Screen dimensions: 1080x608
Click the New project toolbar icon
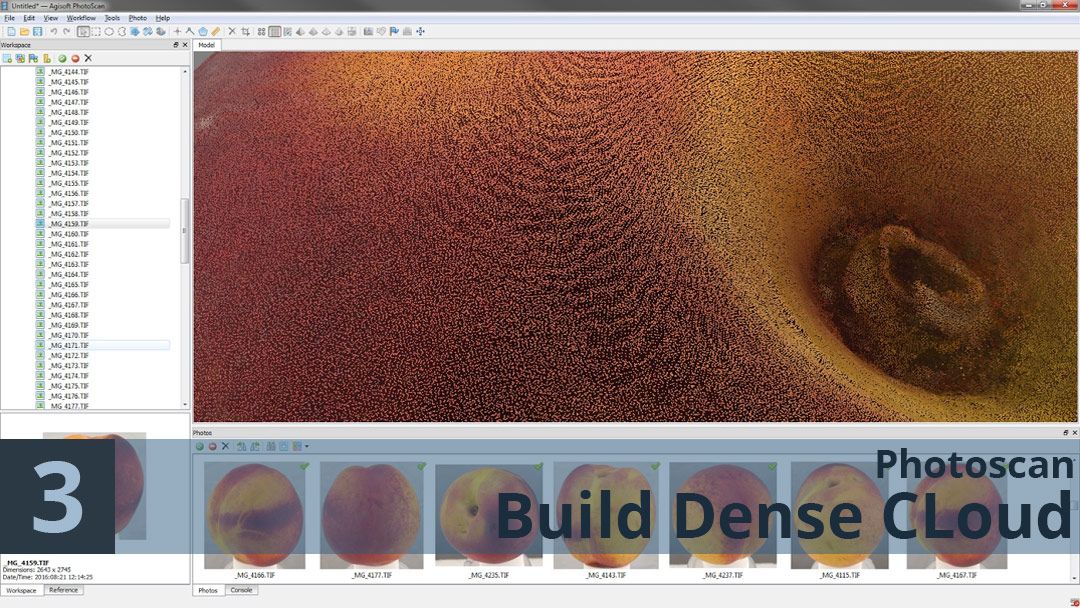pos(11,32)
